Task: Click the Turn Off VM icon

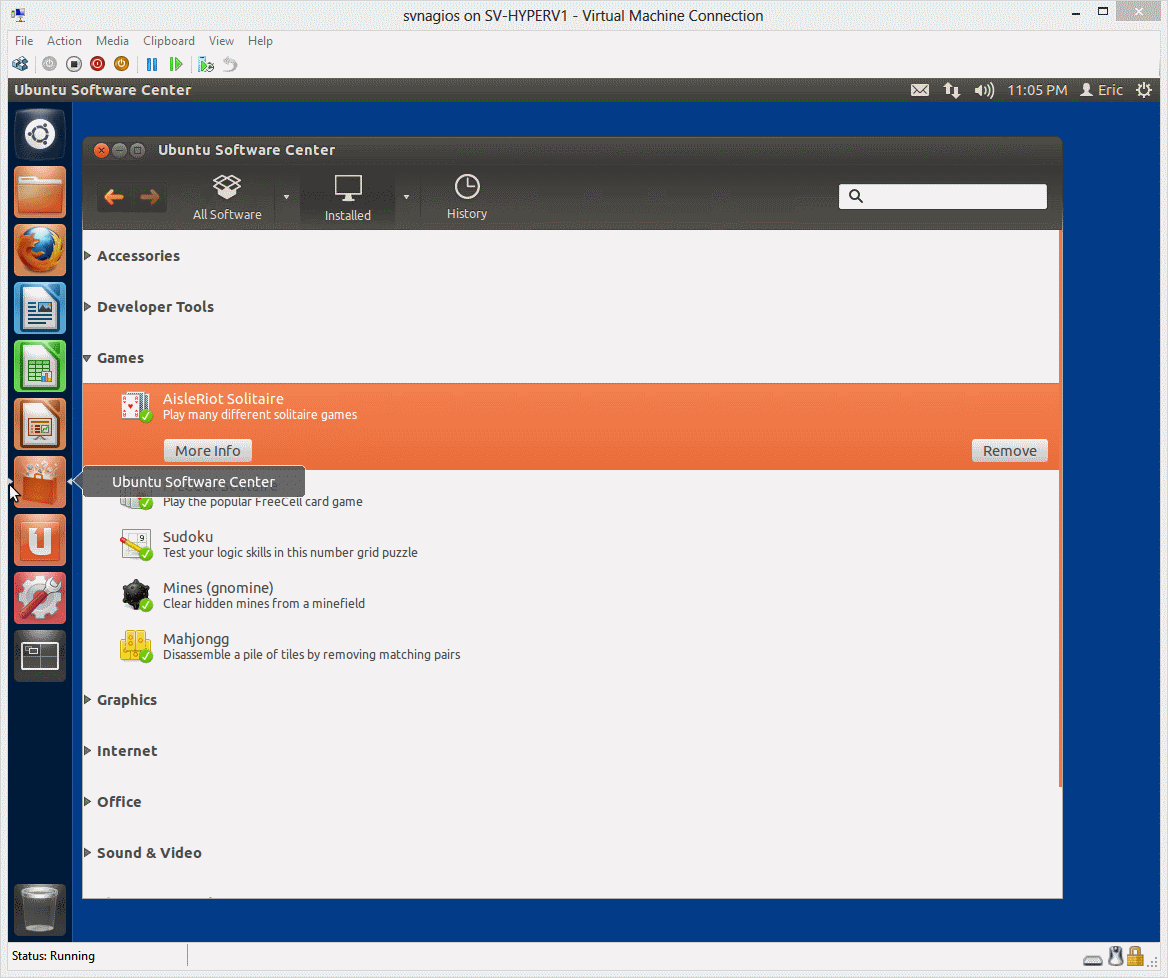Action: tap(73, 64)
